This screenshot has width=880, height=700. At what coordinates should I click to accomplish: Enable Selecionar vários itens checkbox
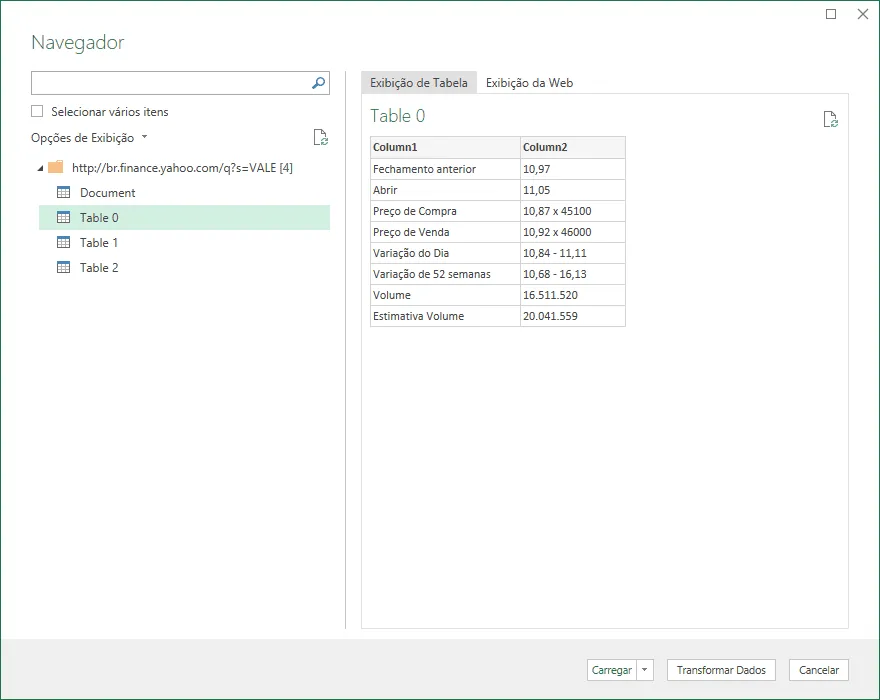click(x=37, y=111)
